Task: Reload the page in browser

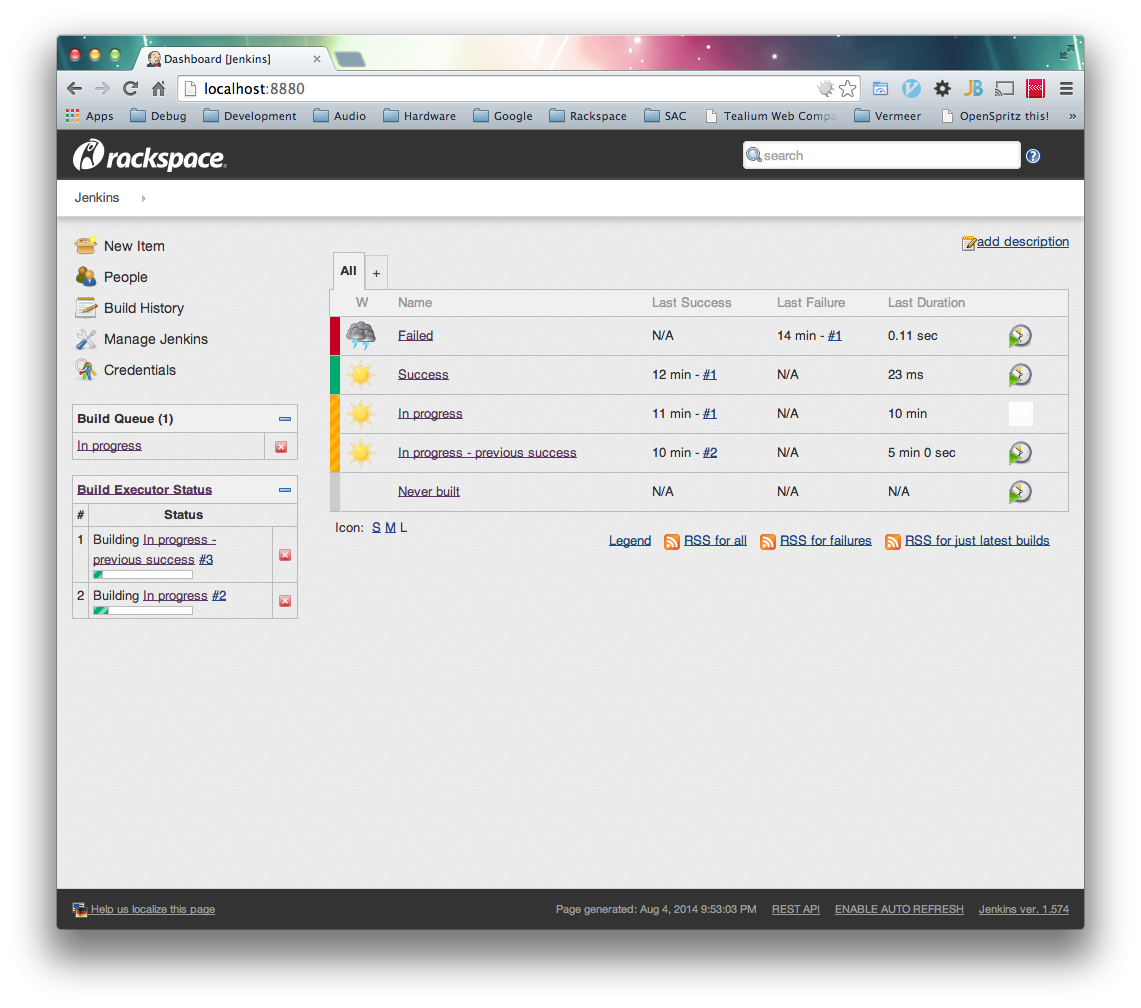Action: pyautogui.click(x=130, y=89)
